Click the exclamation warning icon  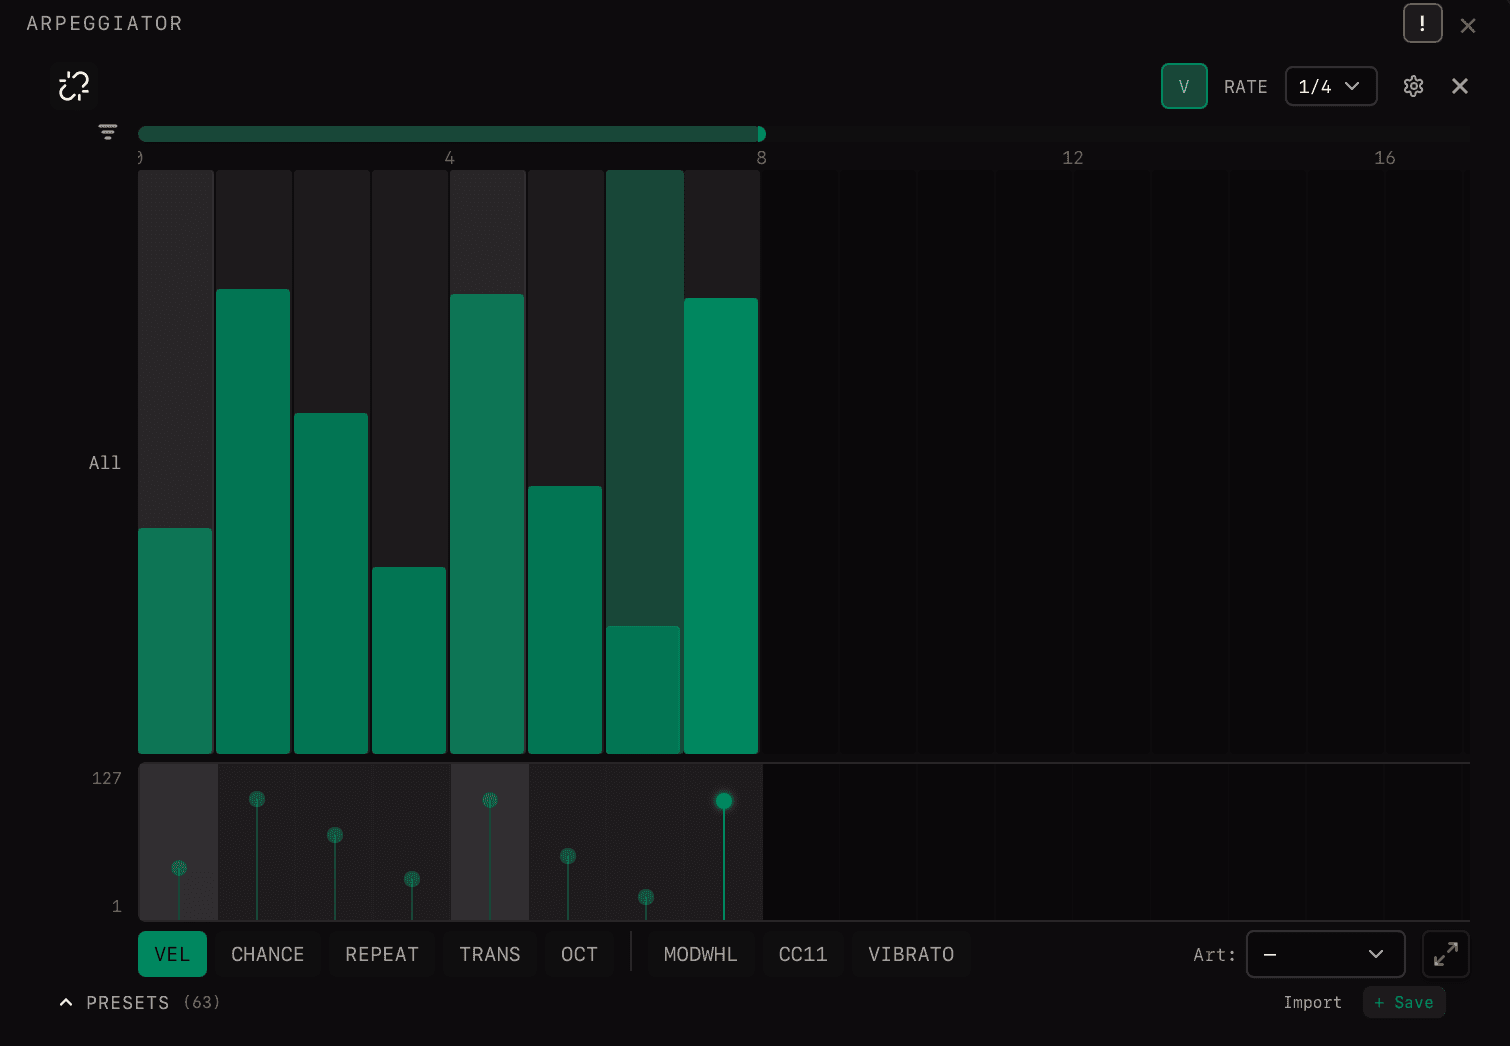pyautogui.click(x=1422, y=23)
